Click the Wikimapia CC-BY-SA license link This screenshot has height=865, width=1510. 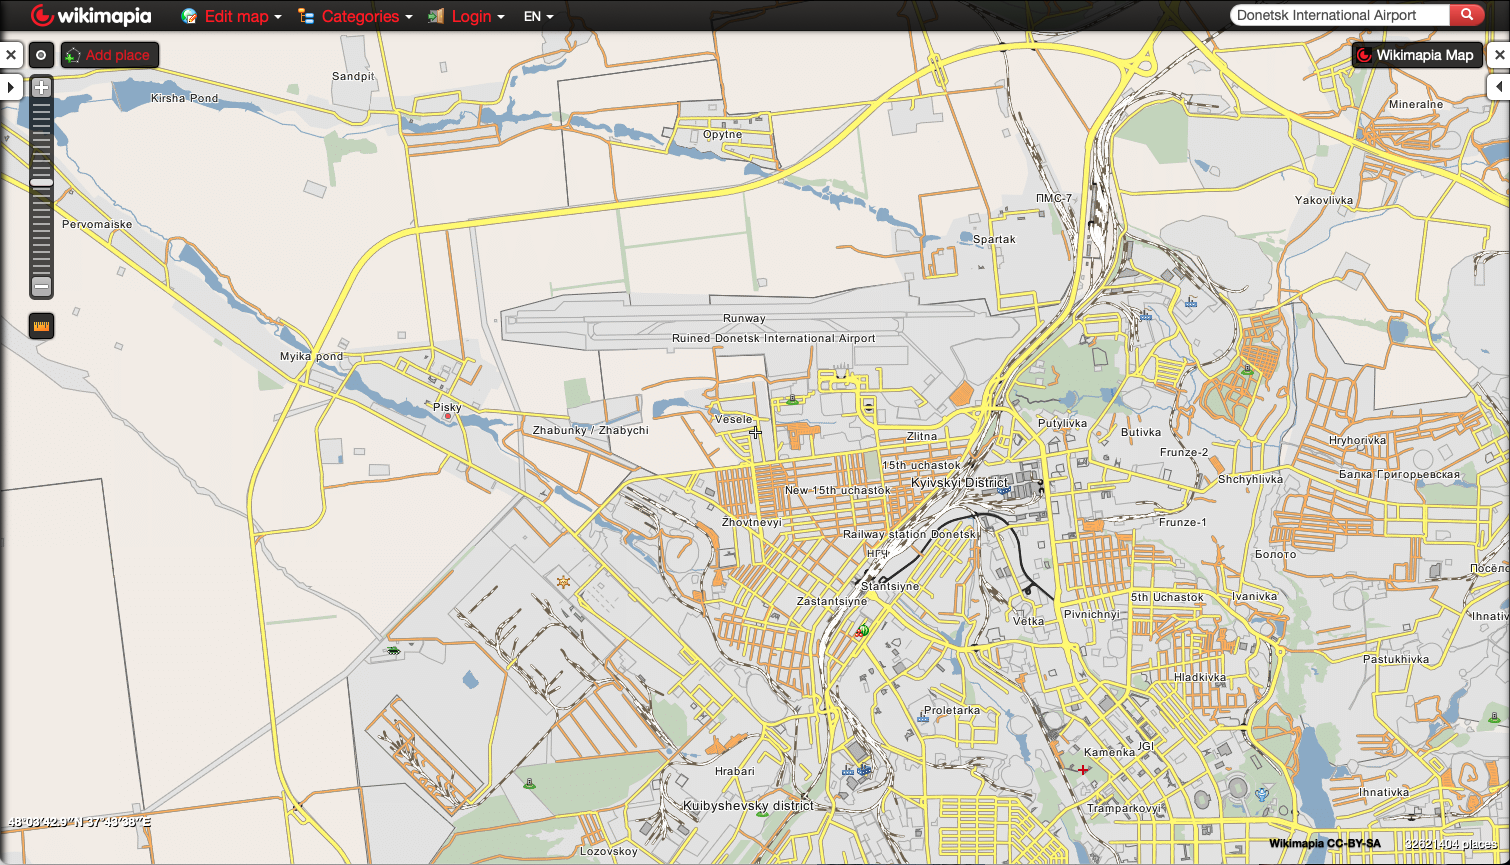tap(1325, 844)
